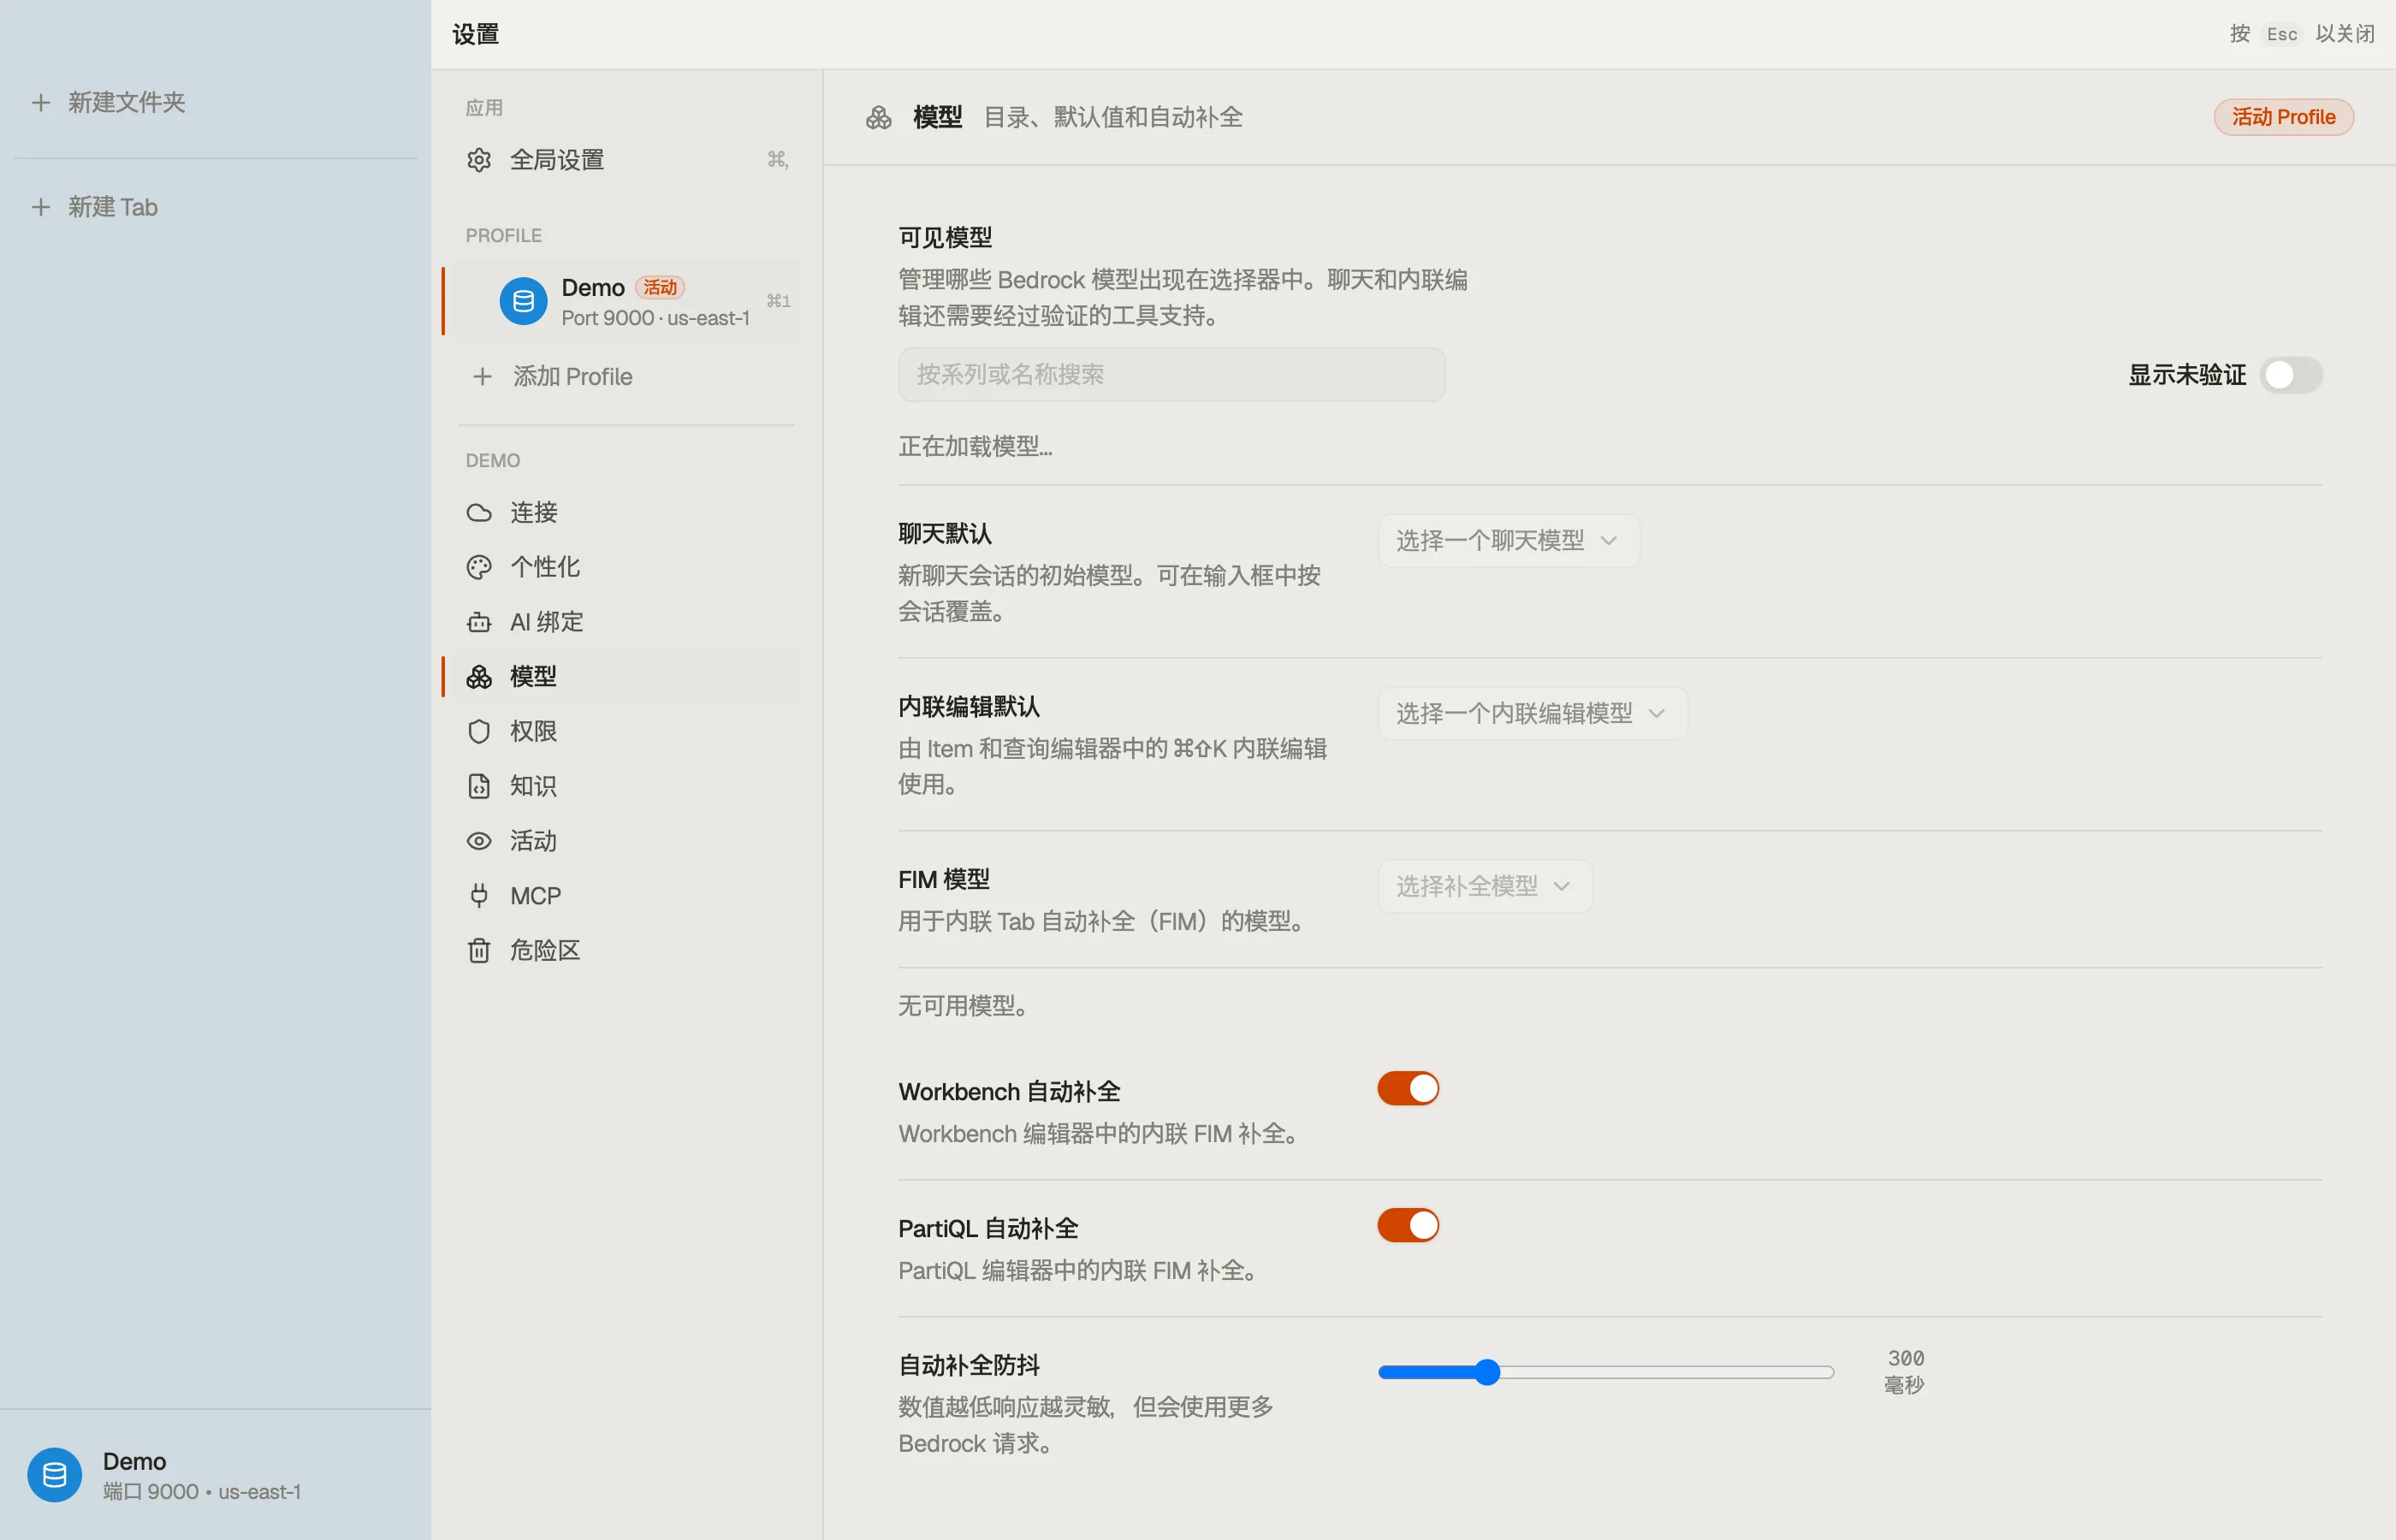This screenshot has height=1540, width=2396.
Task: Click the 全局设置 gear icon
Action: point(479,160)
